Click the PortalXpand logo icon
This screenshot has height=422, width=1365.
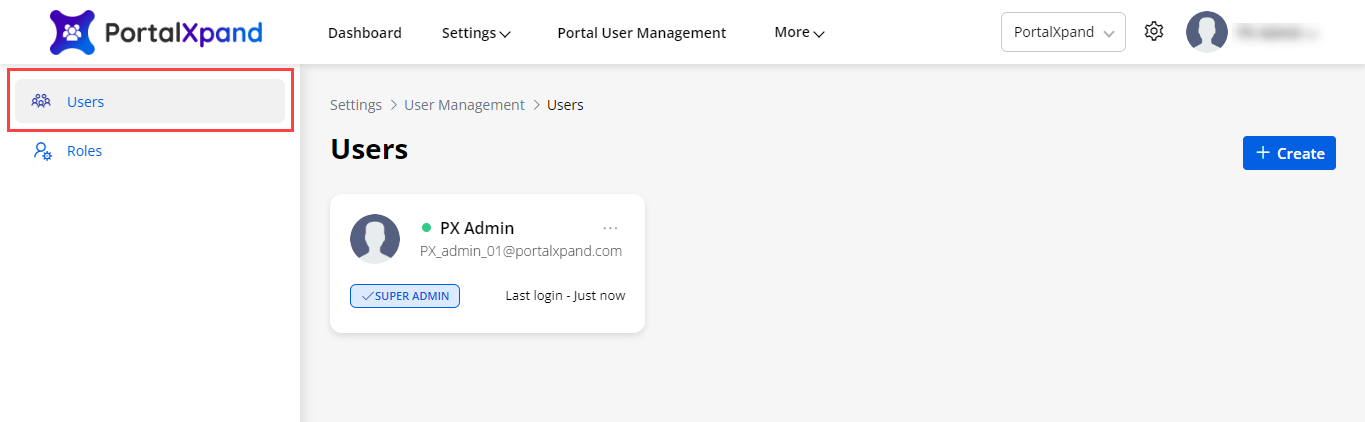72,33
